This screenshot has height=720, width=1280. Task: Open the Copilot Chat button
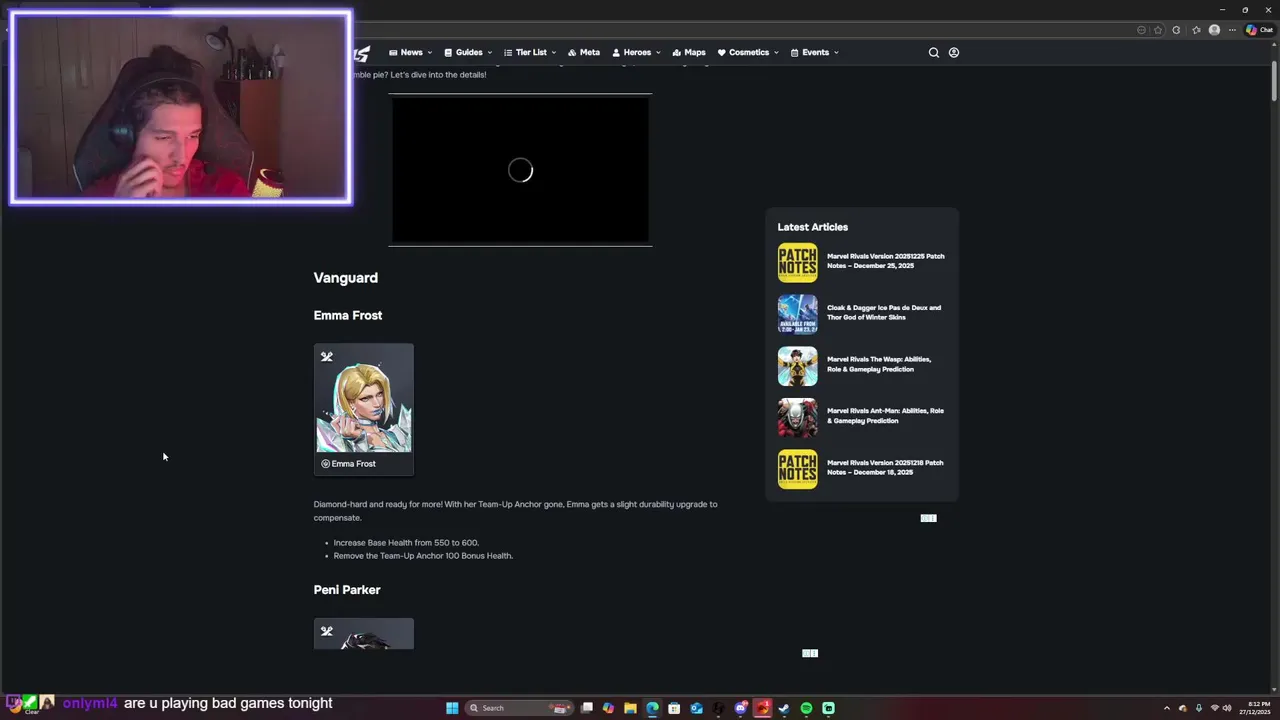(x=1259, y=30)
